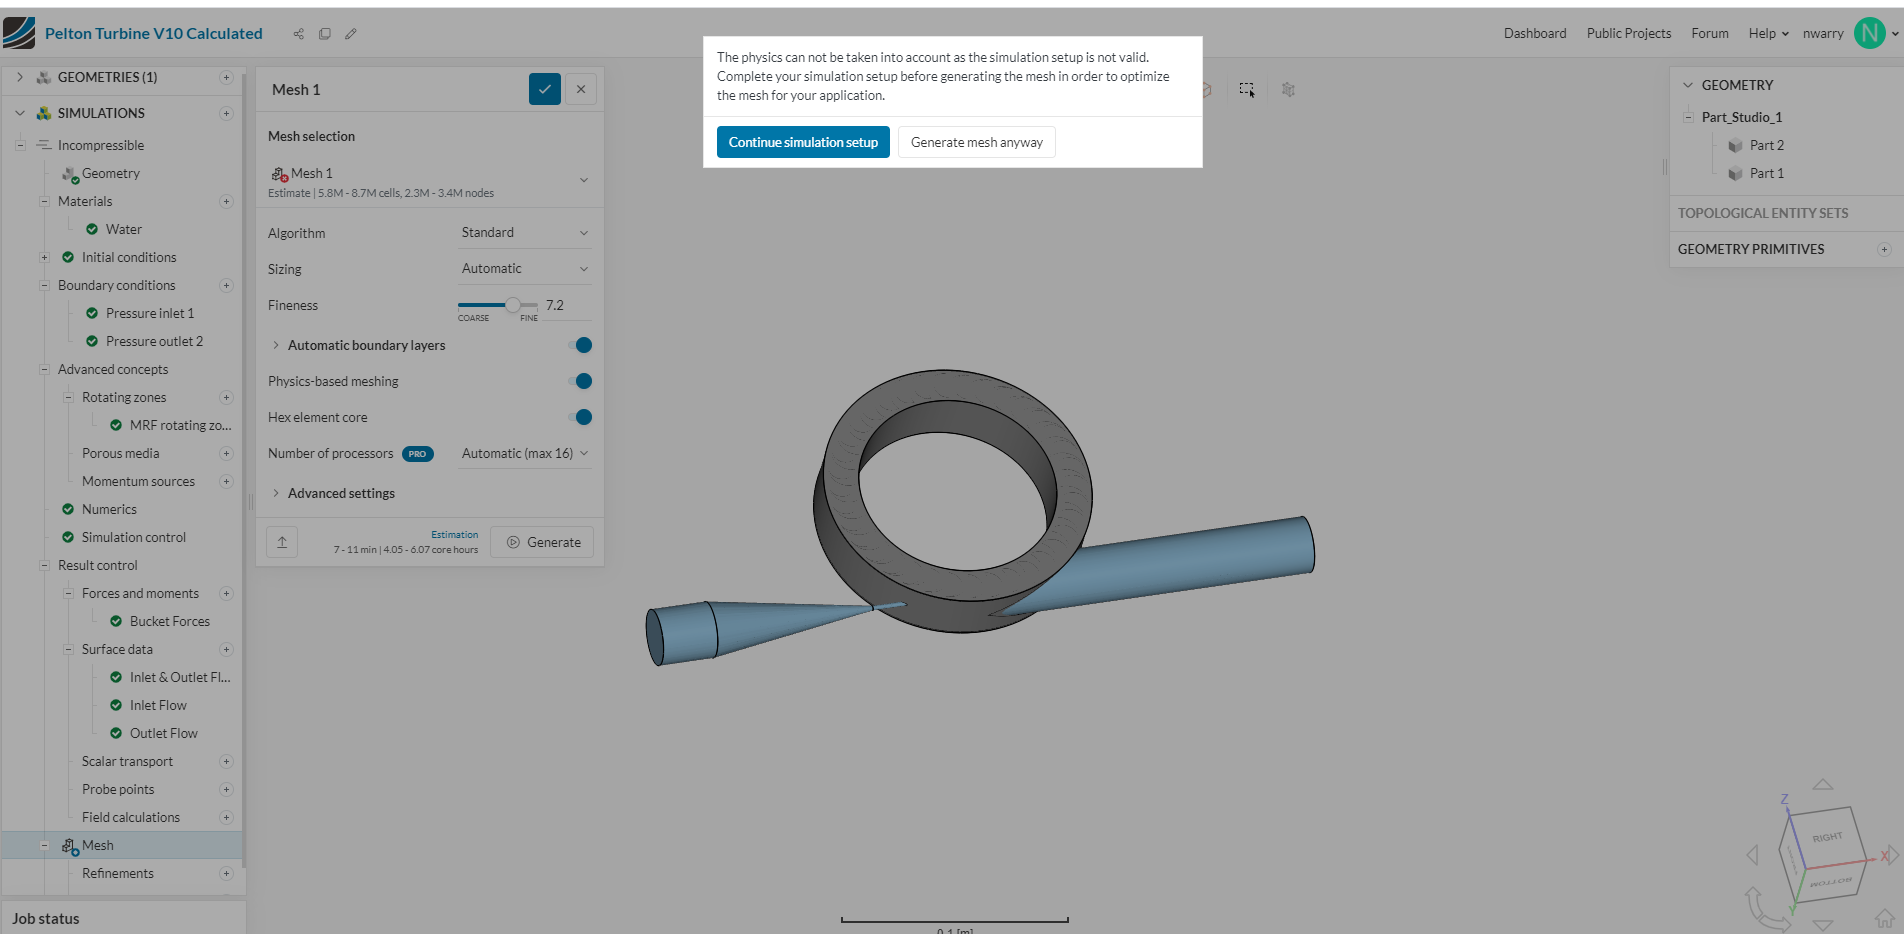1904x934 pixels.
Task: Reset view with the home icon
Action: 1885,918
